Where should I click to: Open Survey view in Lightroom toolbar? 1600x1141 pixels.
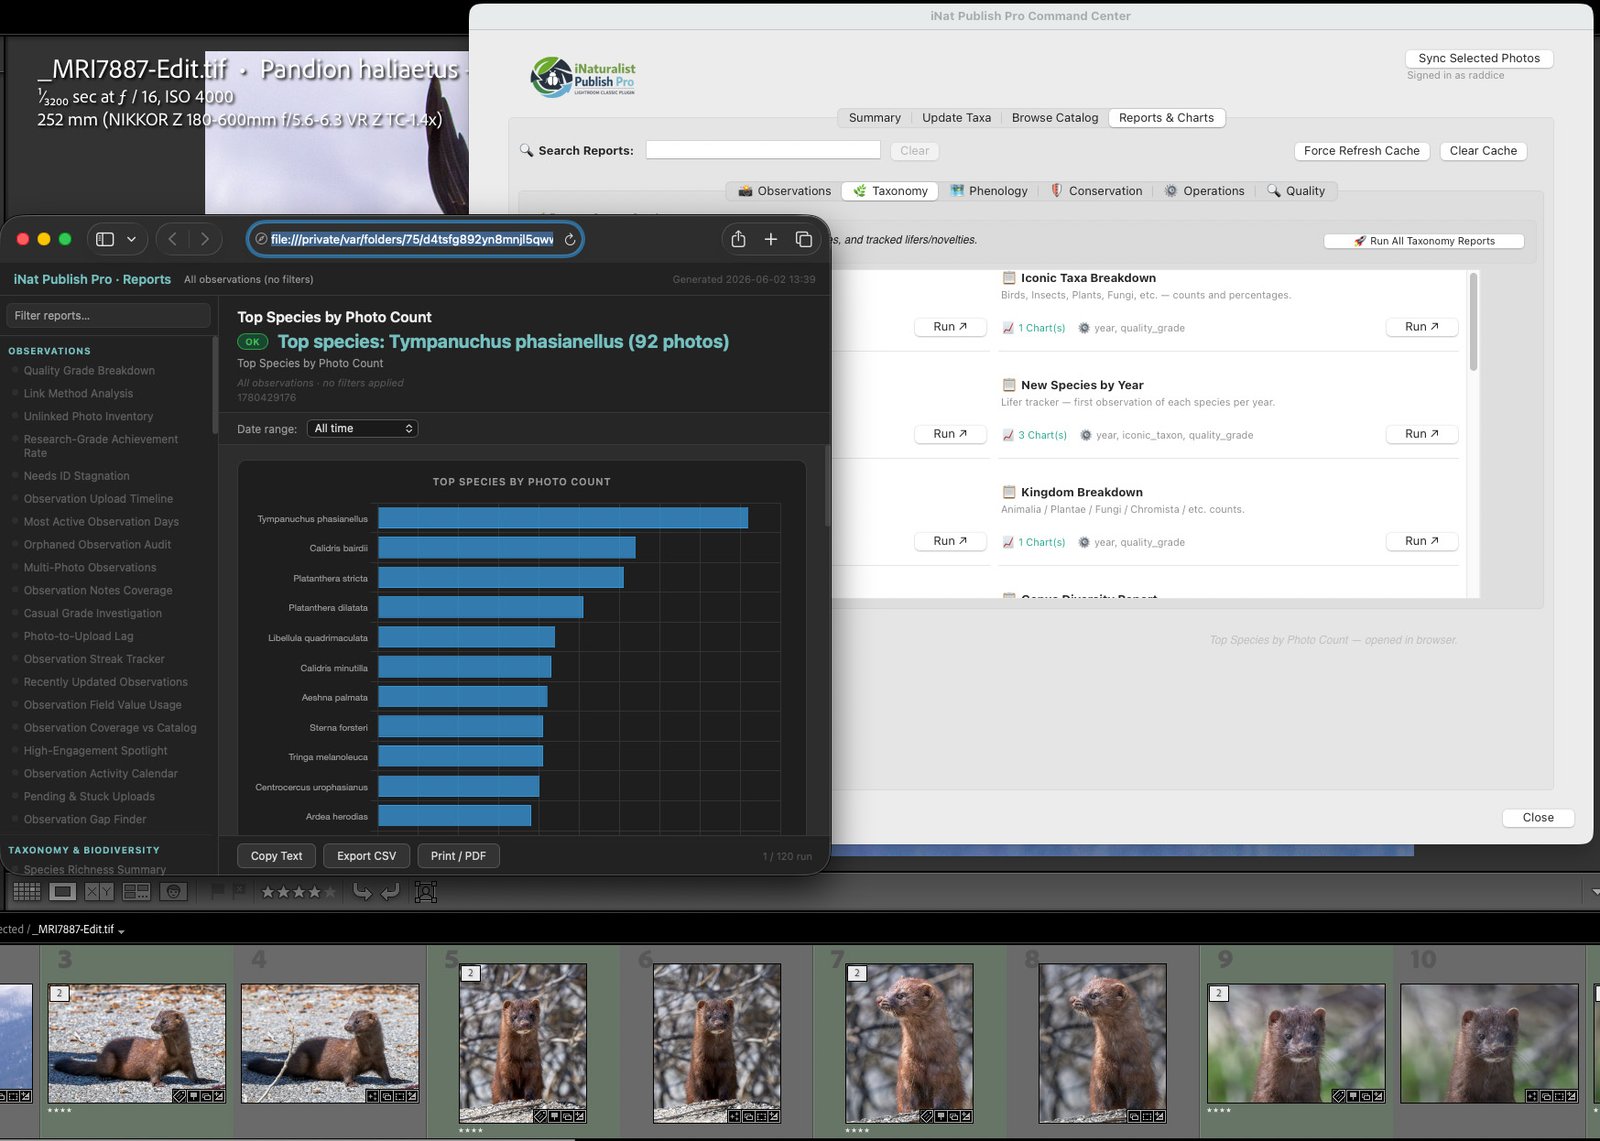point(136,891)
